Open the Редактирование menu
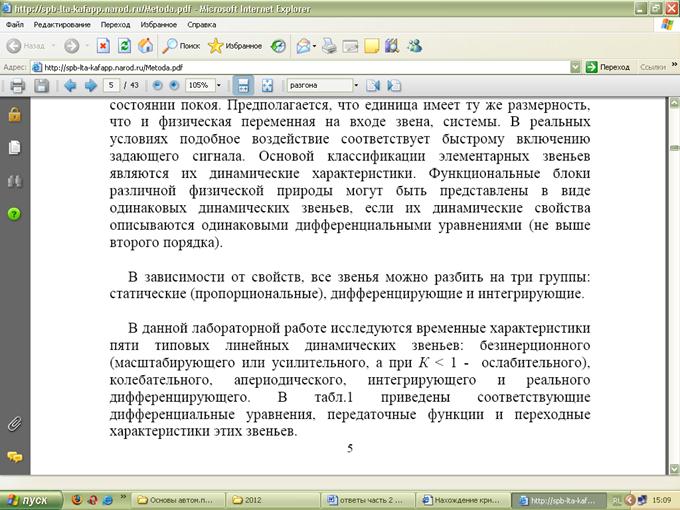 [62, 25]
